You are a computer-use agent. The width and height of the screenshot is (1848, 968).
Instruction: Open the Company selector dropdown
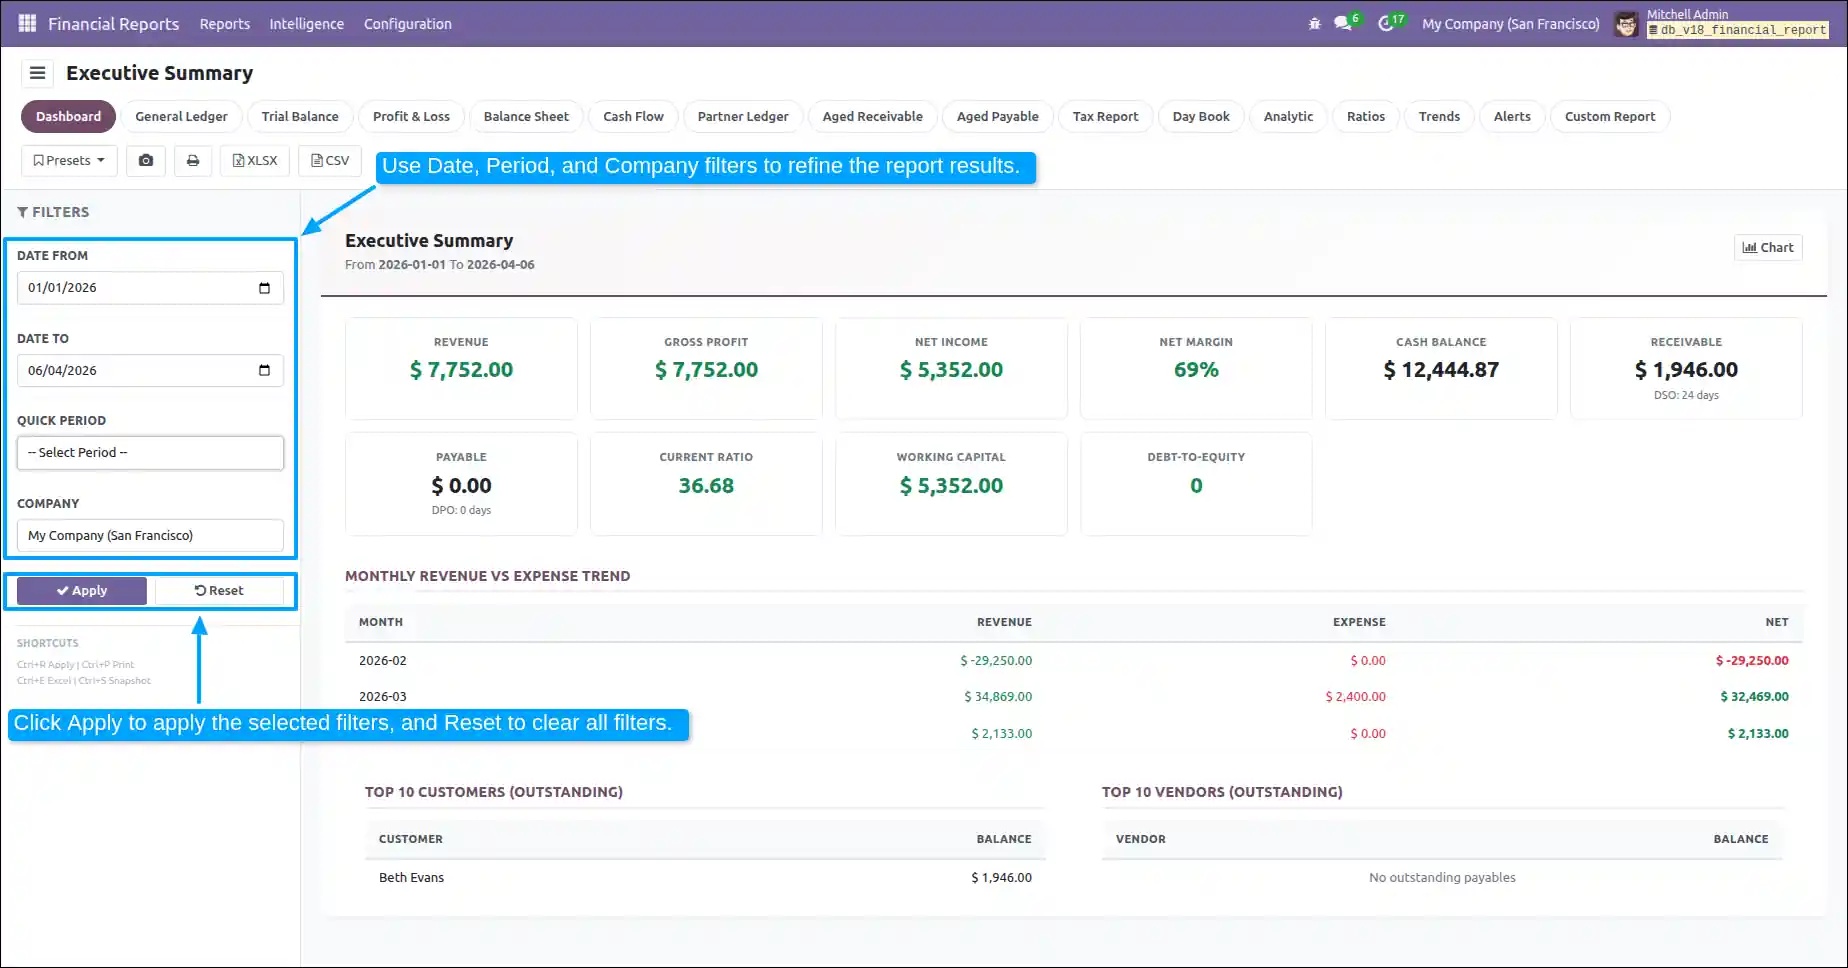[150, 536]
